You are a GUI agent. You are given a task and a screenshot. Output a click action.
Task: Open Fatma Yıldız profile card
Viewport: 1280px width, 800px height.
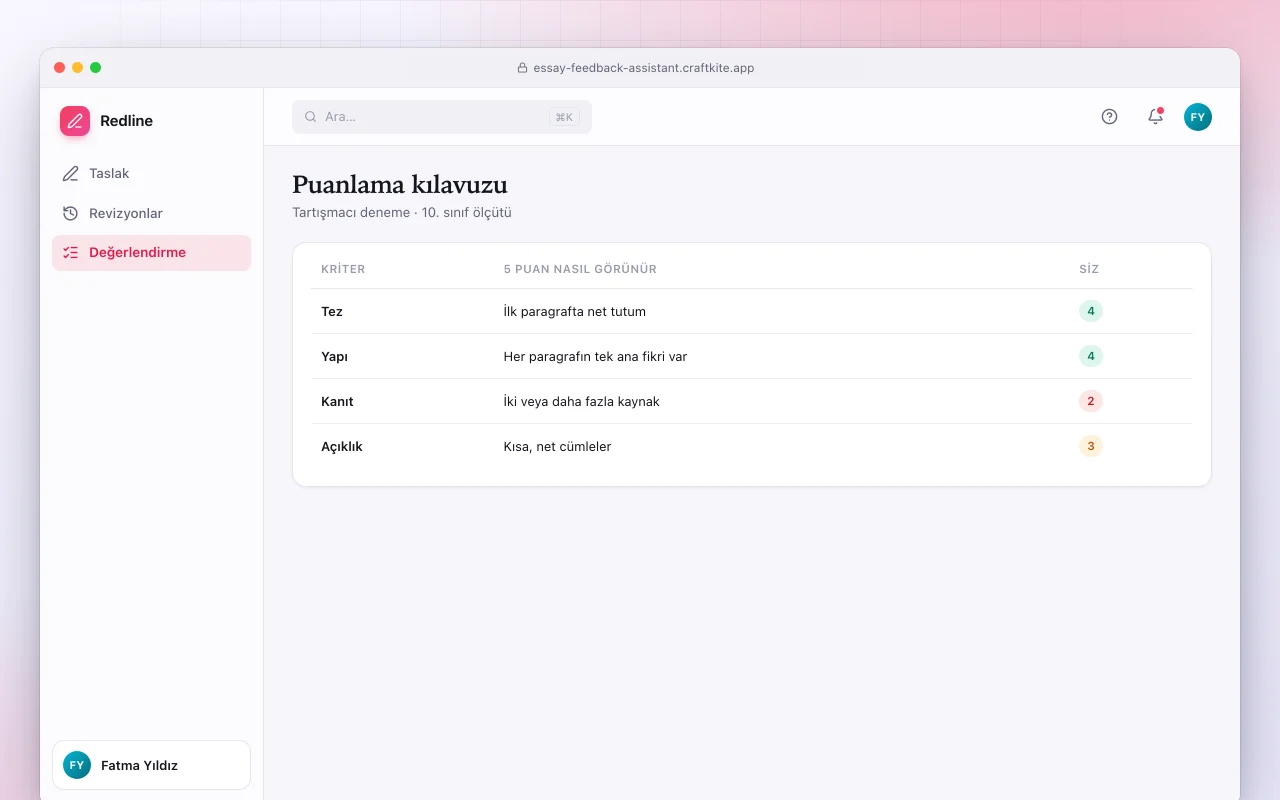(151, 765)
